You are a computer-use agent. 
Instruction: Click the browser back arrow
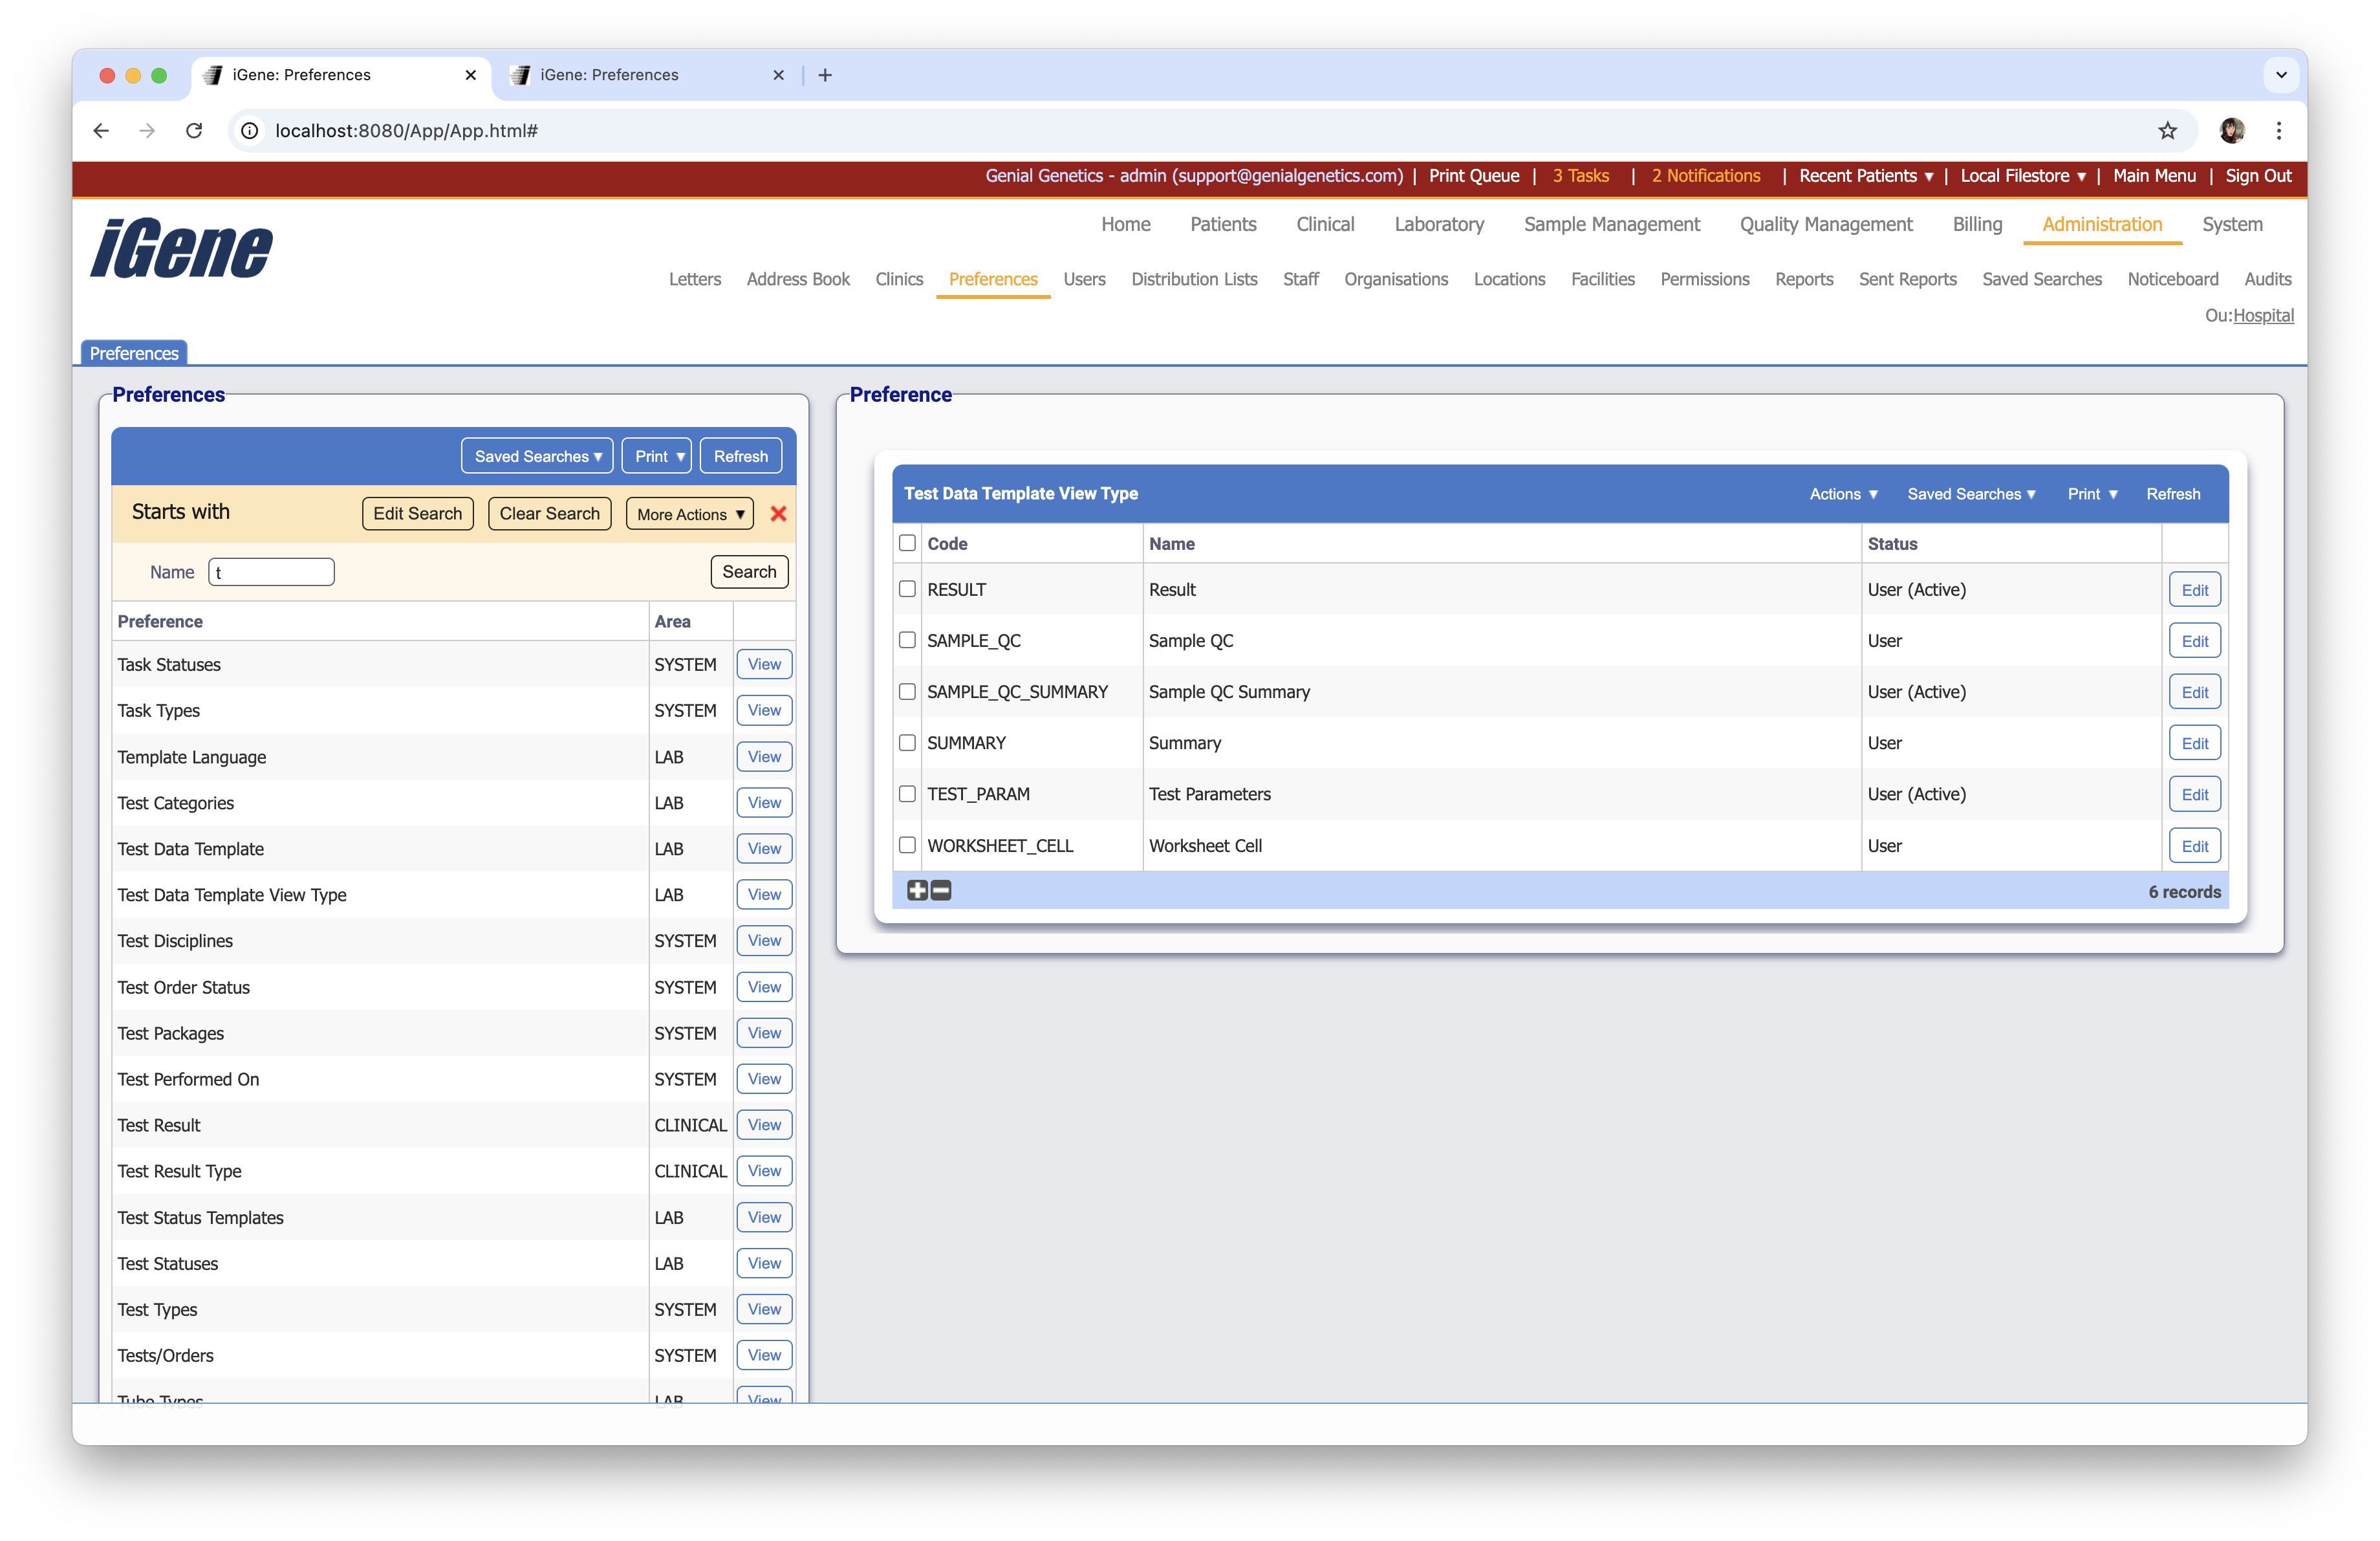click(100, 130)
